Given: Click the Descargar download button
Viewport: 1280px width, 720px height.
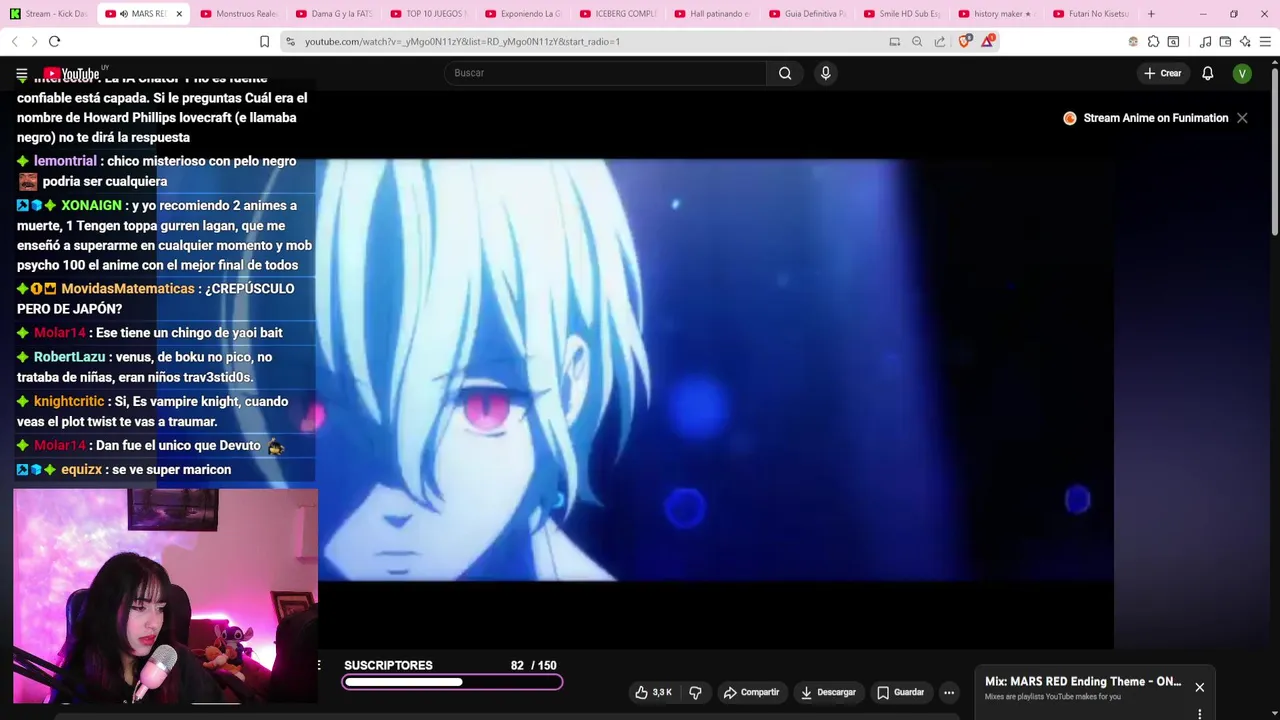Looking at the screenshot, I should click(x=827, y=692).
